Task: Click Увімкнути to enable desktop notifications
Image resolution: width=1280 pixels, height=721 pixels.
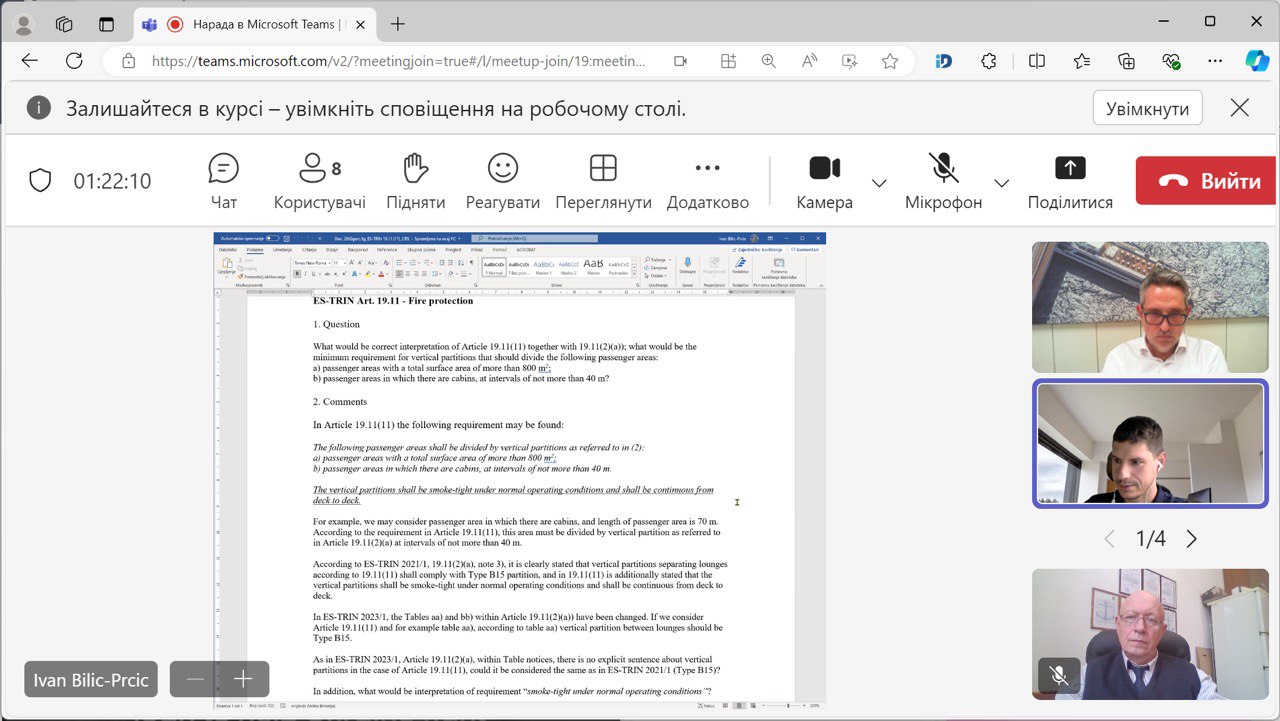Action: coord(1147,109)
